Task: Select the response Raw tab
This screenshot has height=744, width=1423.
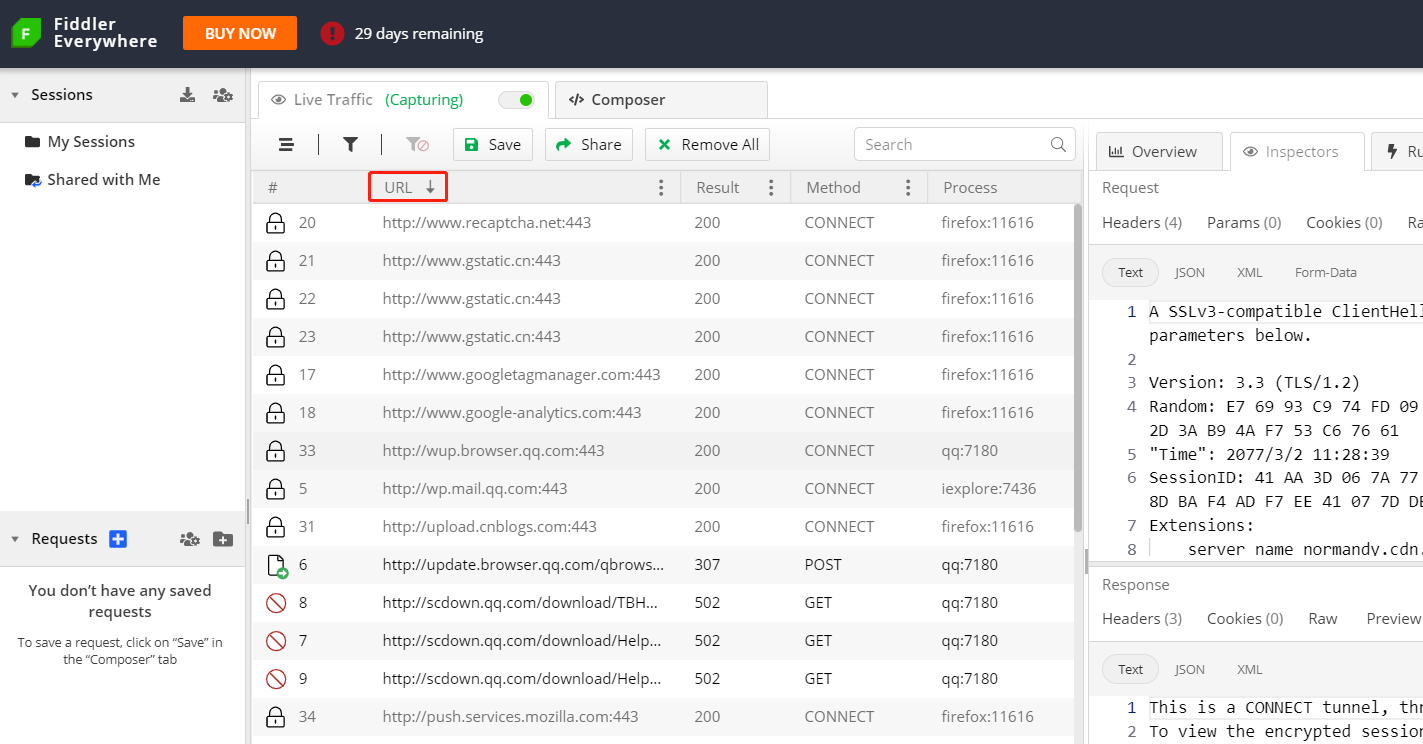Action: [x=1323, y=619]
